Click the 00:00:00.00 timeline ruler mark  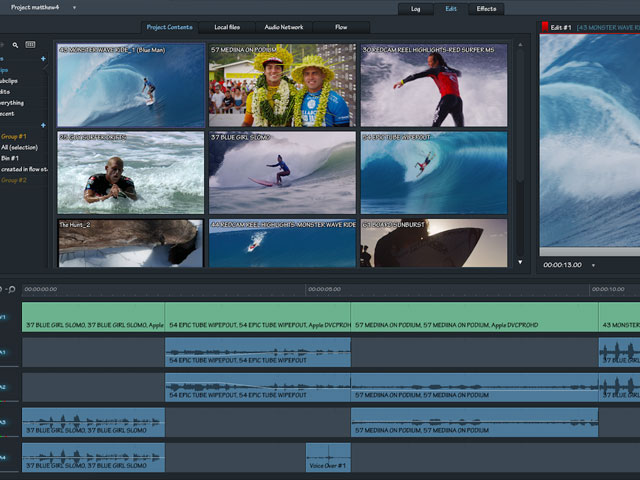click(40, 289)
